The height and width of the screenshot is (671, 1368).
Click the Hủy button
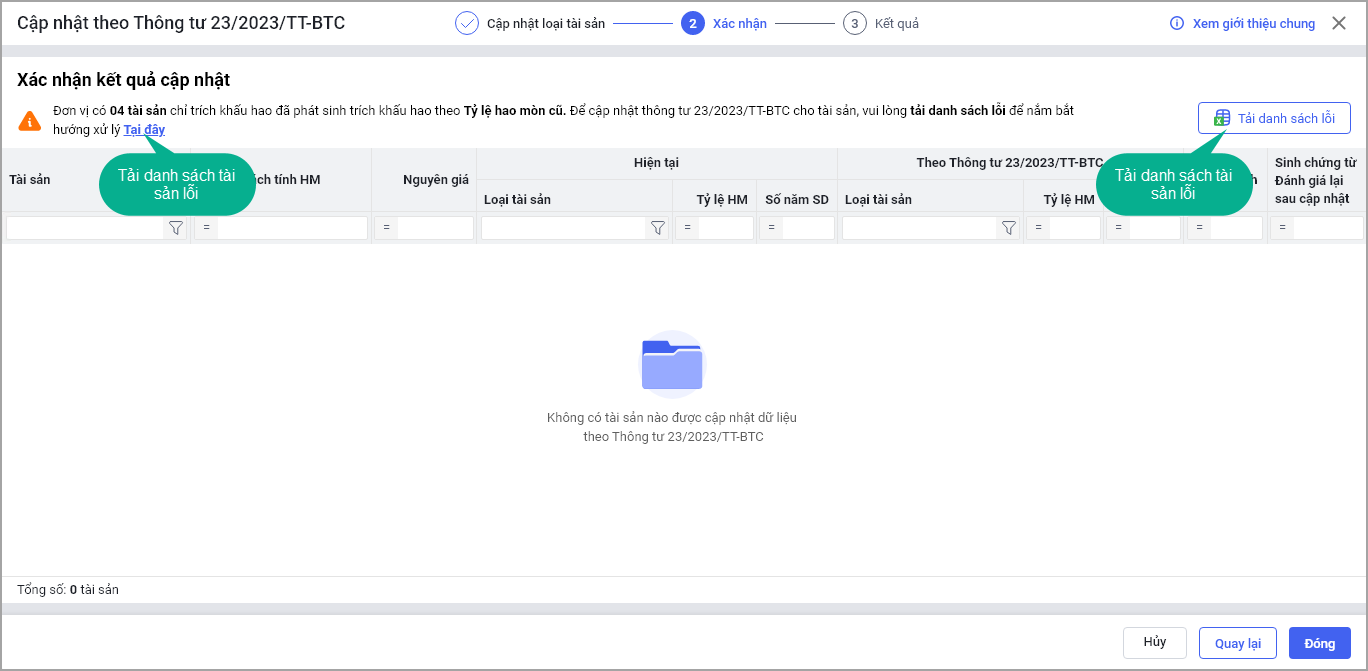(x=1154, y=642)
